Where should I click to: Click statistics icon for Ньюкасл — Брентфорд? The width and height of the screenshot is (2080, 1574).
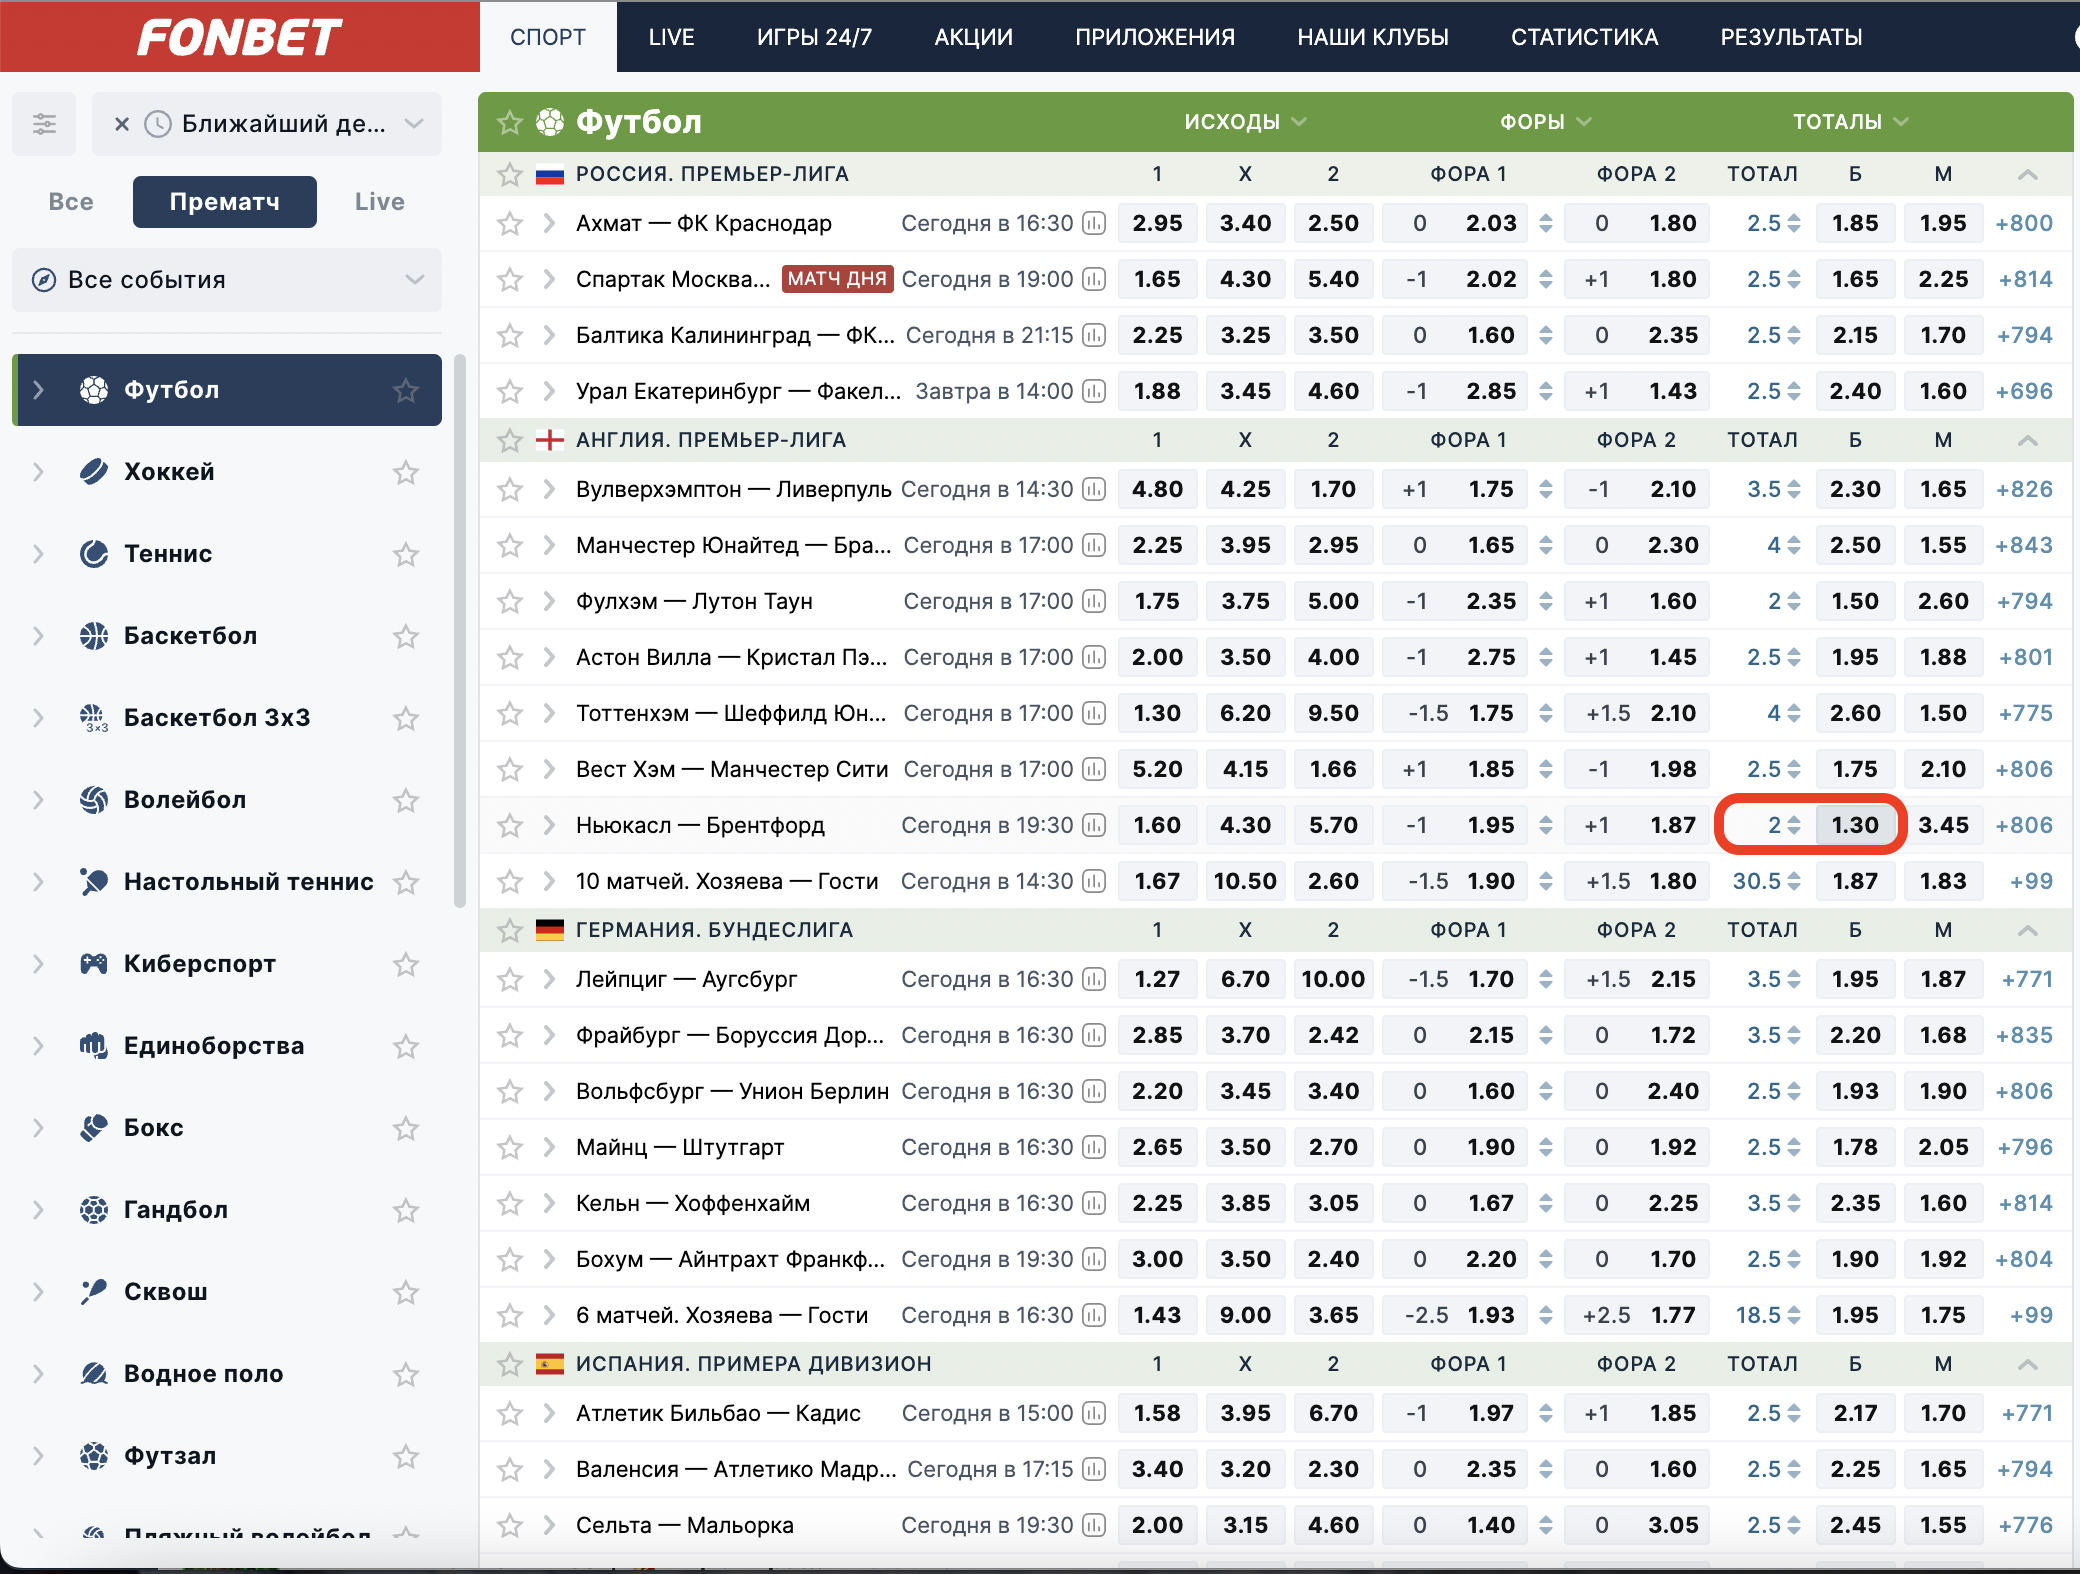(x=1094, y=825)
